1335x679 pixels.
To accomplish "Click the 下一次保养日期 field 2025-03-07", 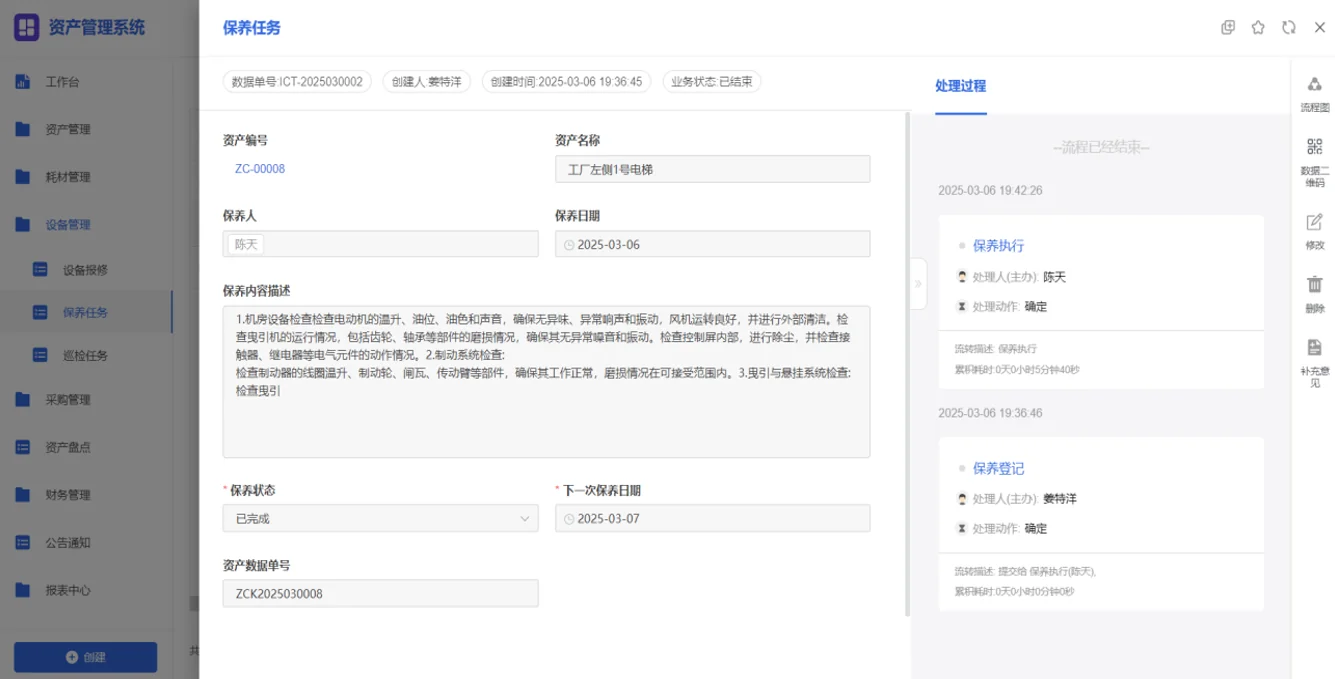I will point(712,518).
